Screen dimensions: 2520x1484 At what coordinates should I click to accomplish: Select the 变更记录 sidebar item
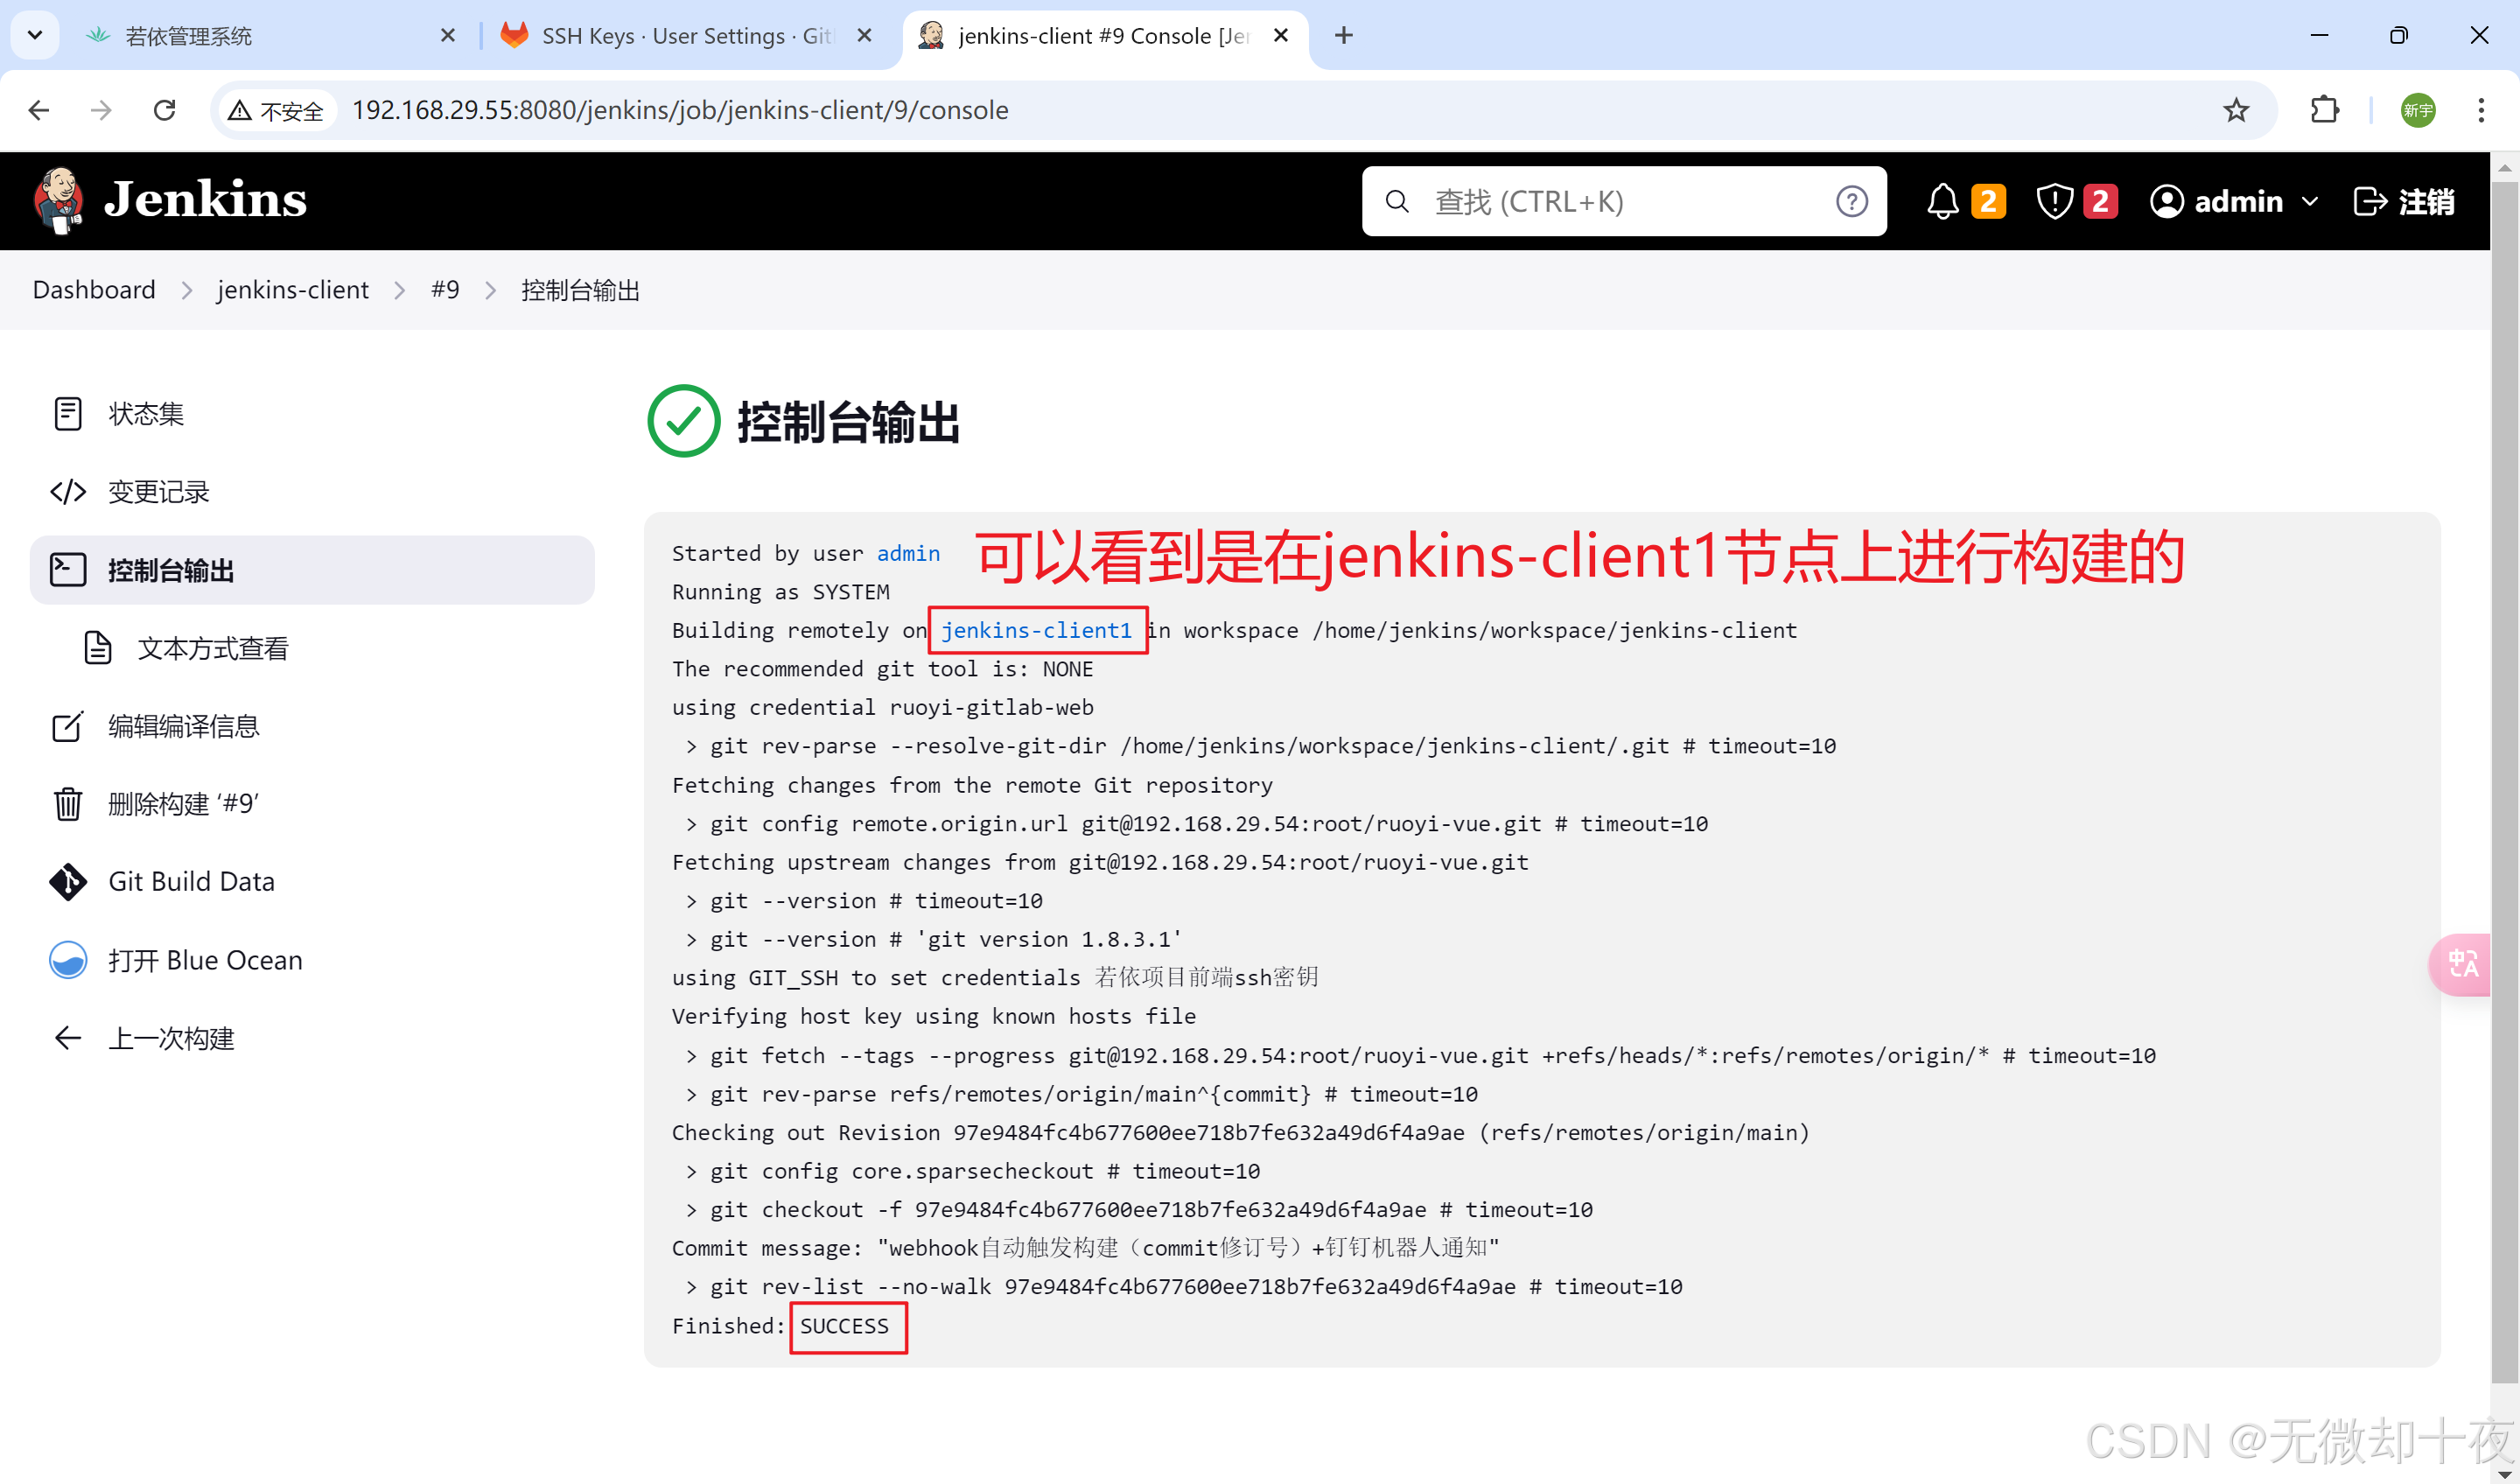[x=158, y=492]
